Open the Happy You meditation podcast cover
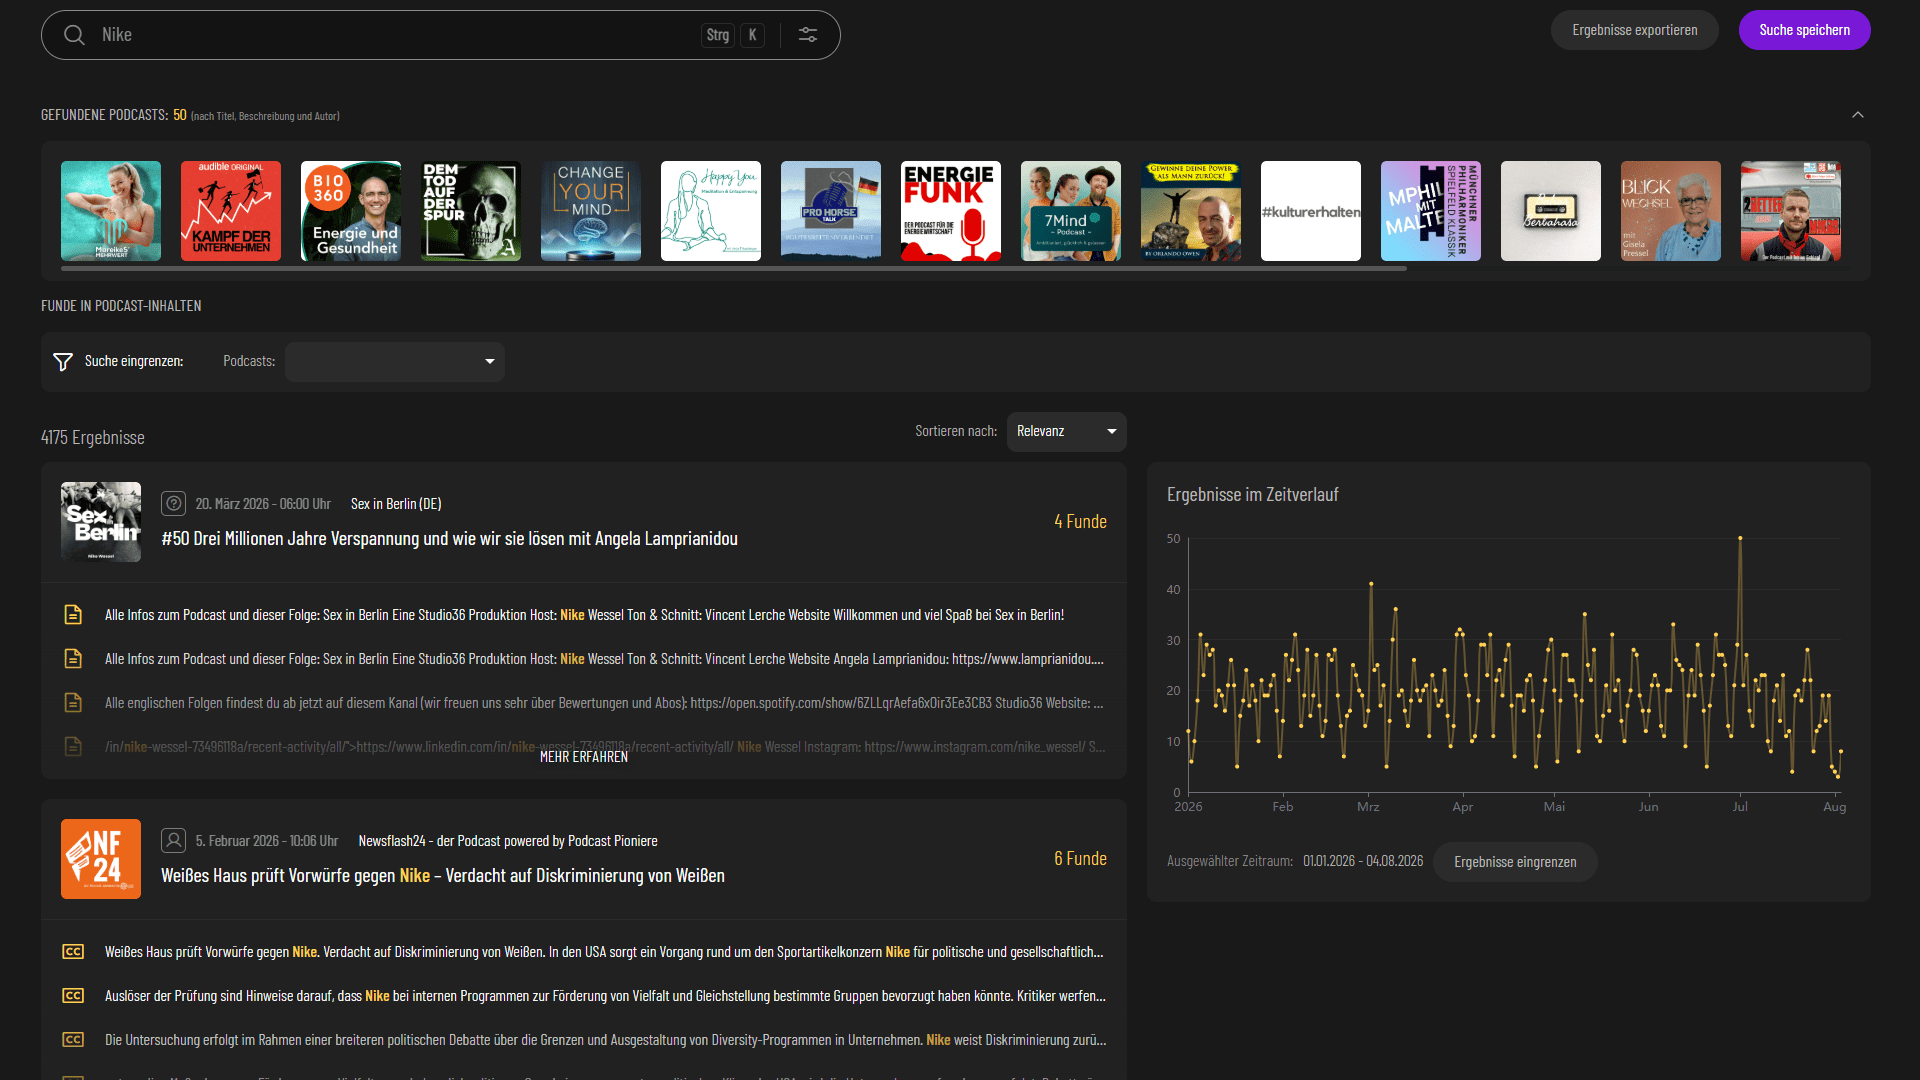The height and width of the screenshot is (1080, 1920). [711, 211]
